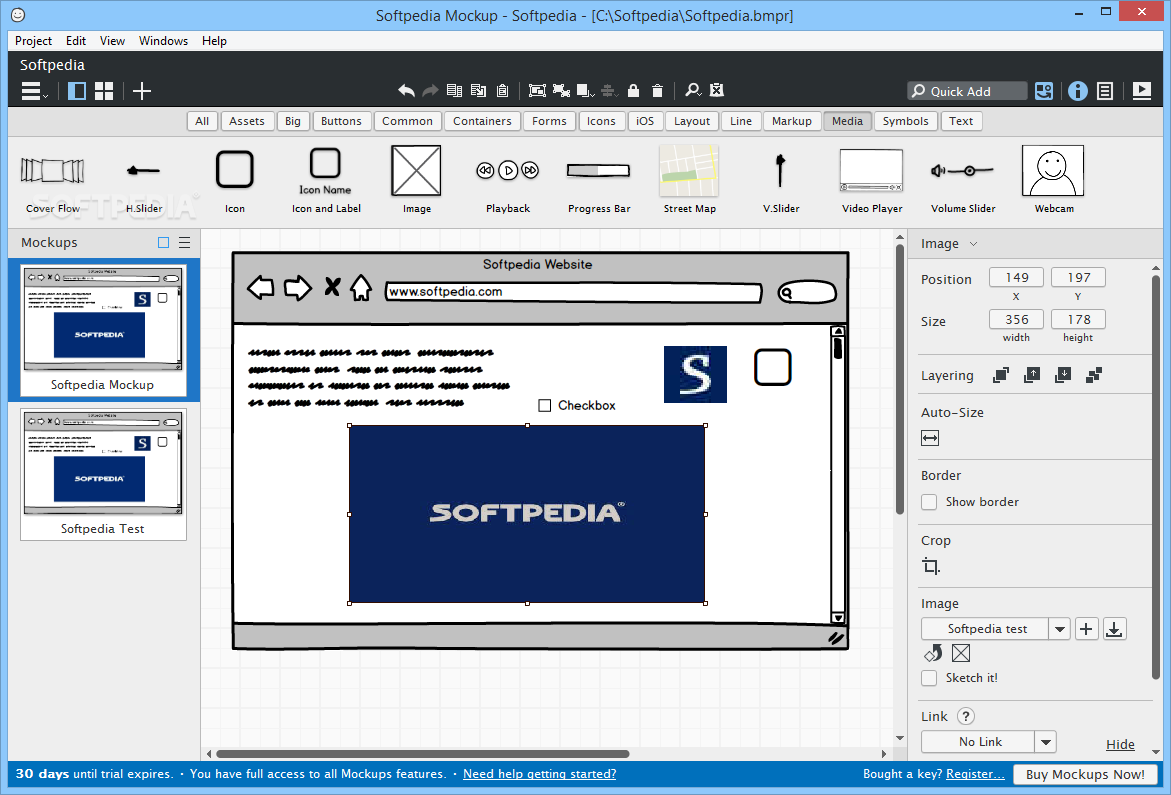Click the bring to front layering icon
This screenshot has height=795, width=1171.
point(1001,375)
